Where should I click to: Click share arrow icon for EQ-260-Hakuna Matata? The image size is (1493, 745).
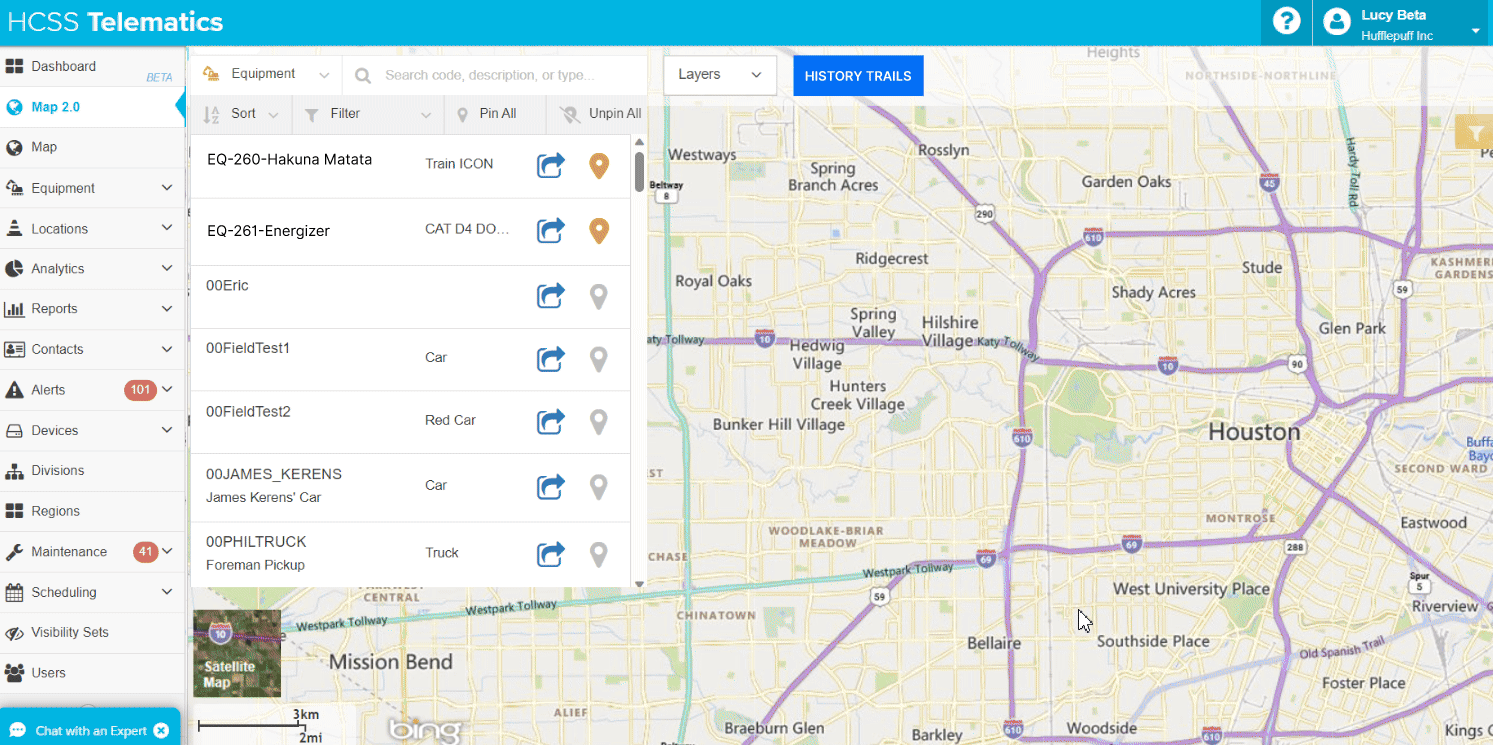click(551, 165)
